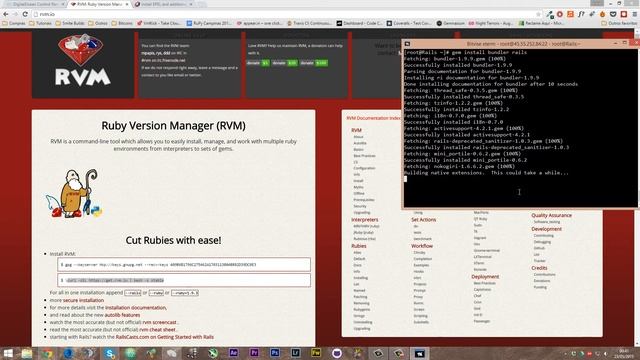
Task: Open the Gemnasium bookmark
Action: (x=451, y=23)
